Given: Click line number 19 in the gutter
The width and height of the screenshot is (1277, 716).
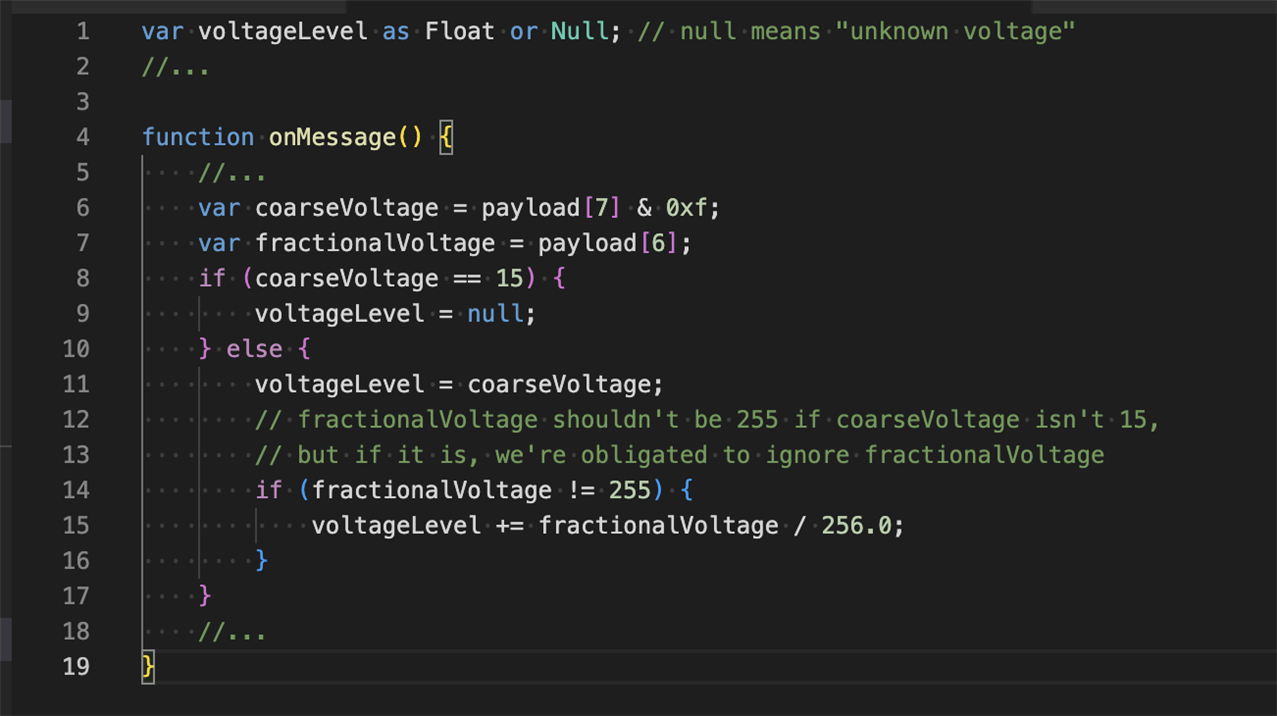Looking at the screenshot, I should pyautogui.click(x=76, y=666).
